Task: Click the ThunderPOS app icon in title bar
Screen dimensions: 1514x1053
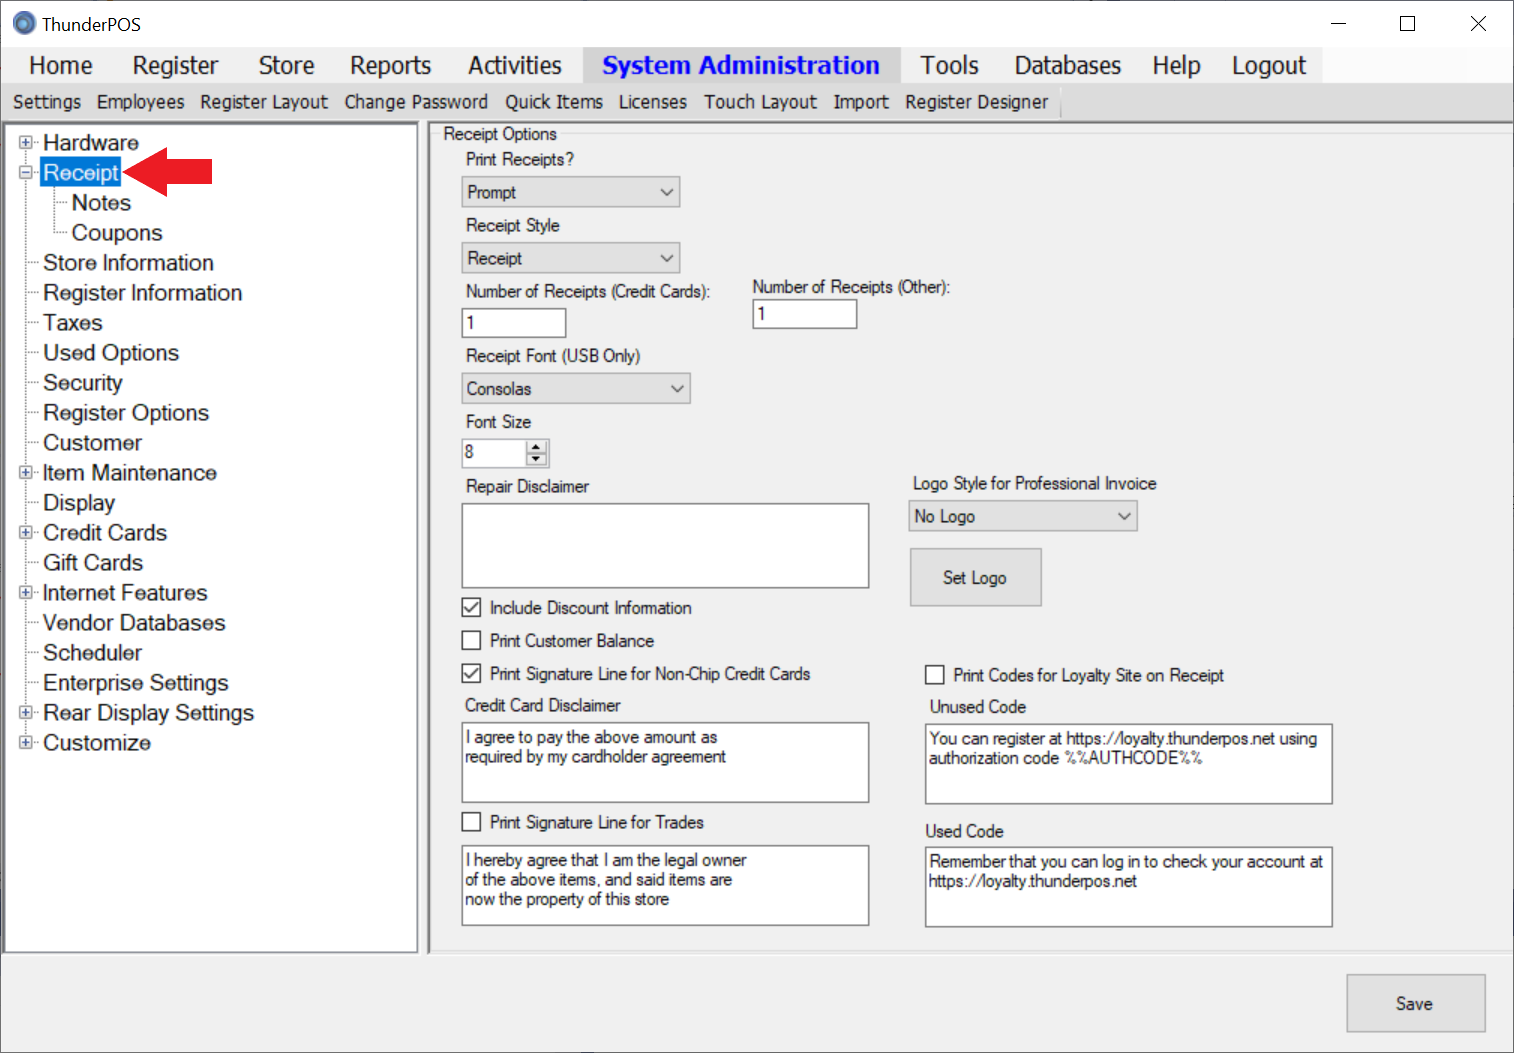Action: [24, 23]
